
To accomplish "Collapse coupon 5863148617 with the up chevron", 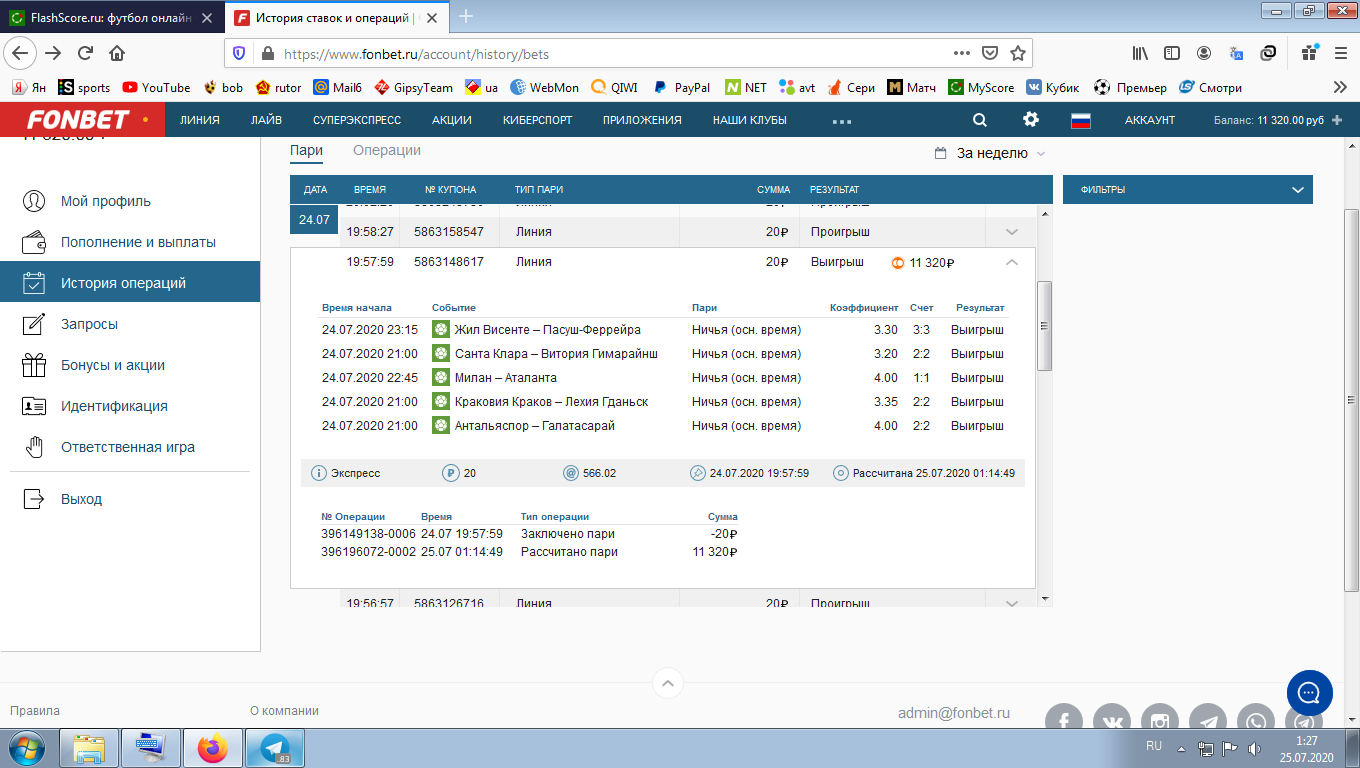I will [x=1011, y=262].
